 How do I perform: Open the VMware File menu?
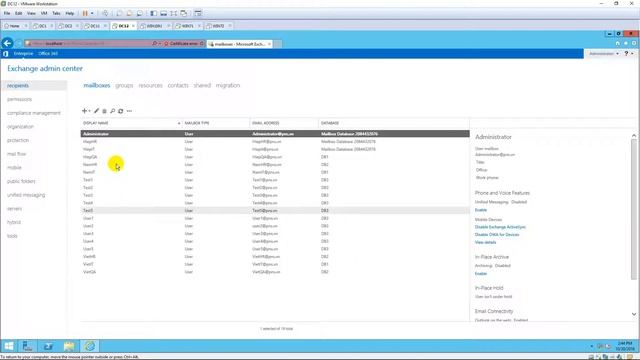(x=7, y=13)
